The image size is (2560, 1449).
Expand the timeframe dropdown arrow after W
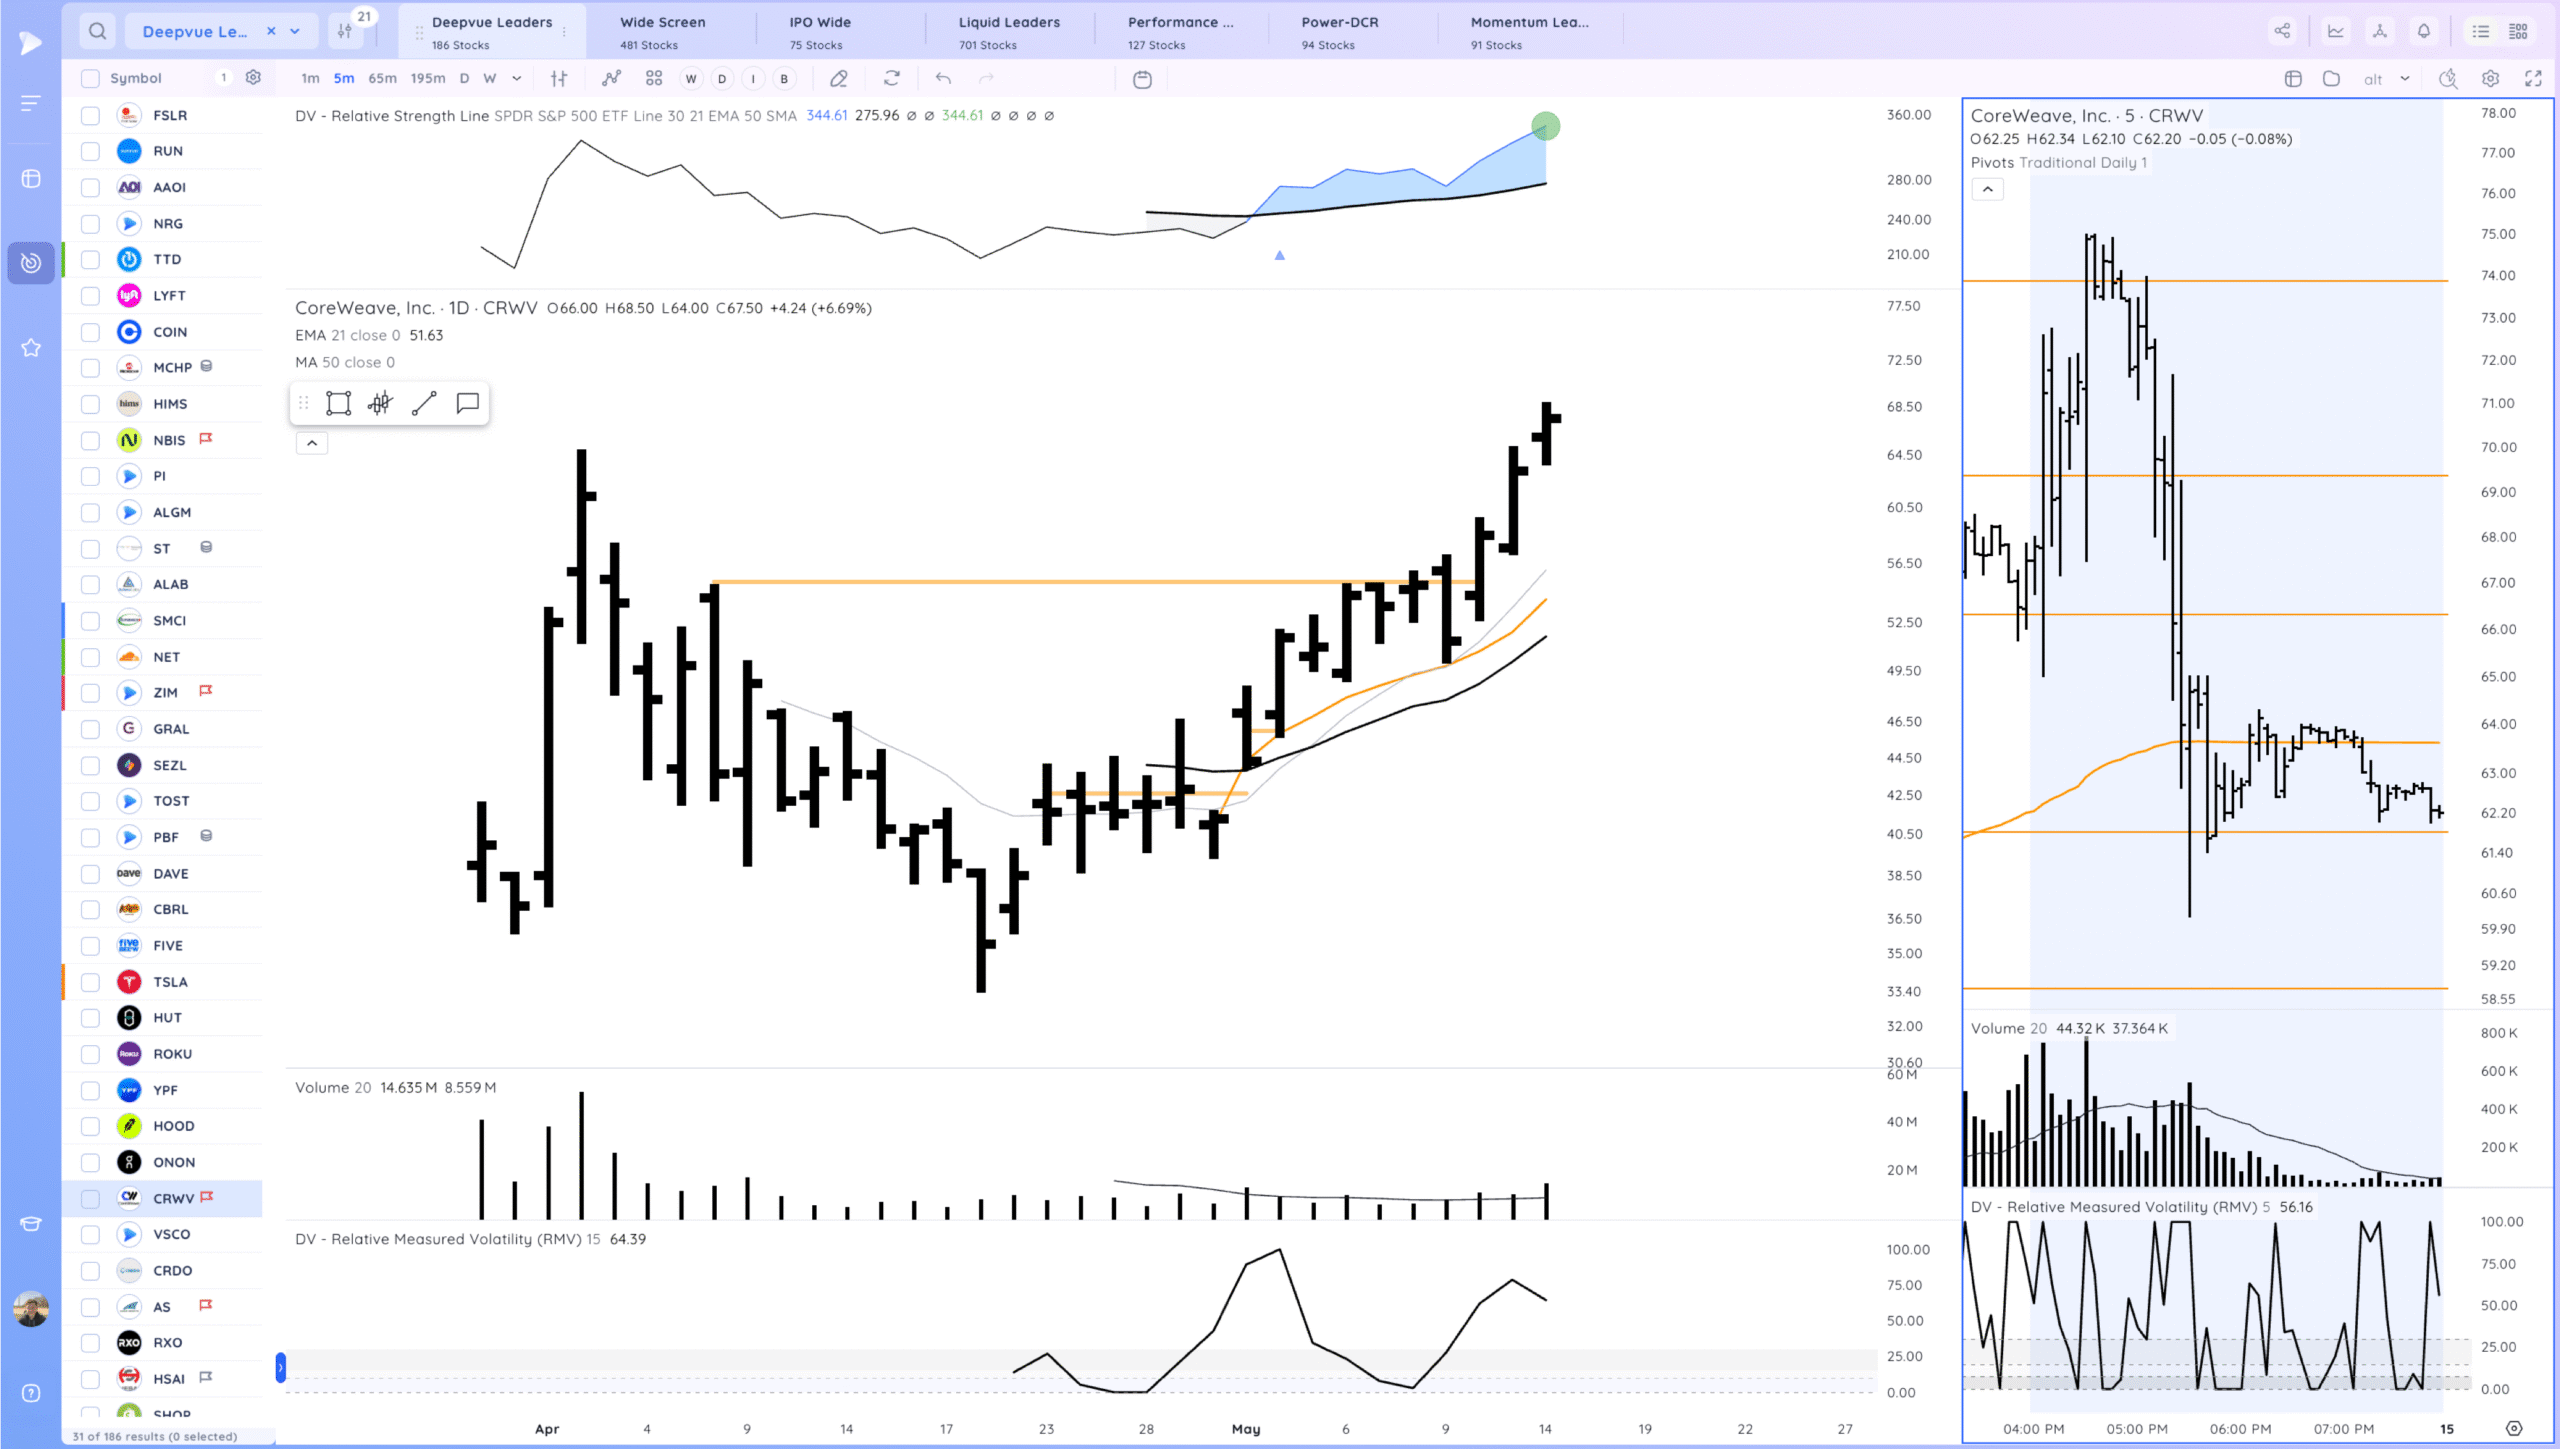tap(517, 78)
